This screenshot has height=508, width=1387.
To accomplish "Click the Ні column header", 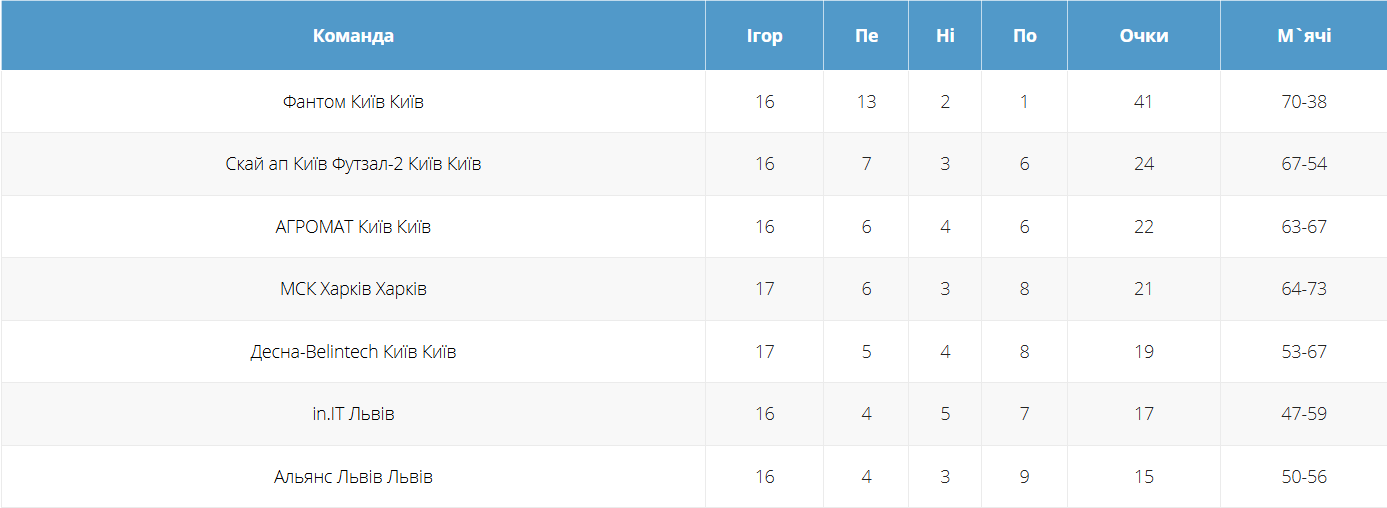I will (x=945, y=36).
